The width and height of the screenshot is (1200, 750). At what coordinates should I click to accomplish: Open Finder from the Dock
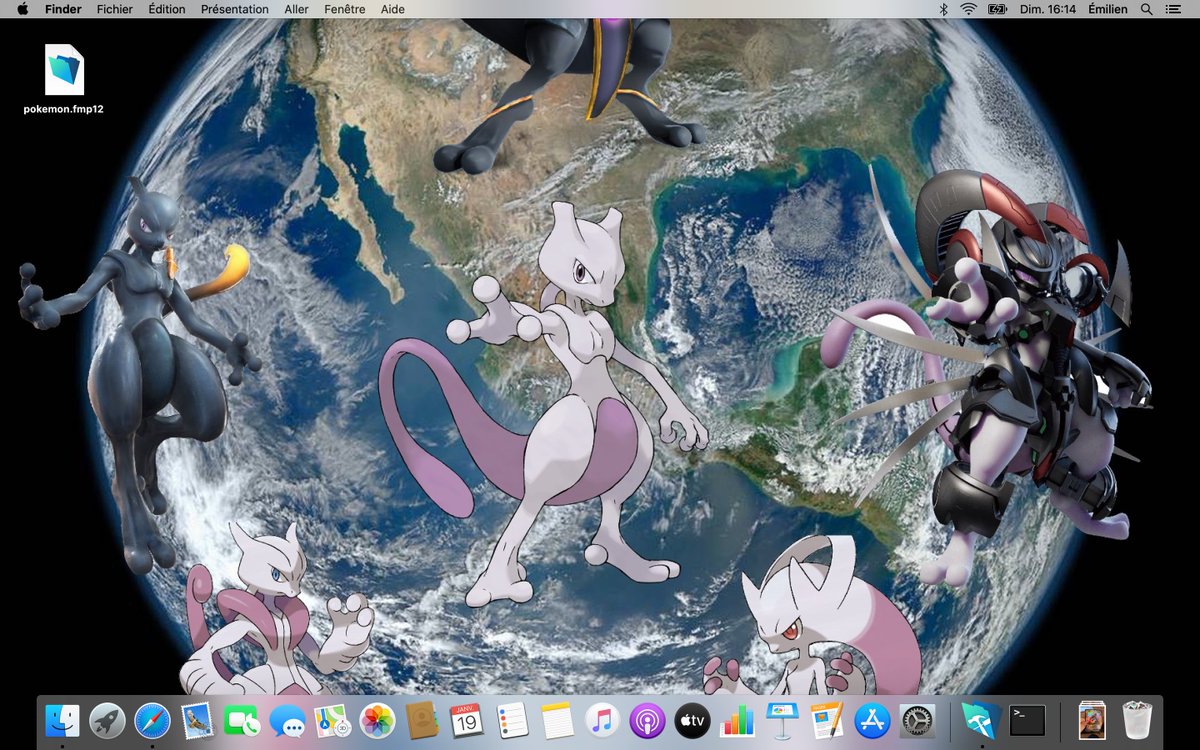(x=63, y=720)
